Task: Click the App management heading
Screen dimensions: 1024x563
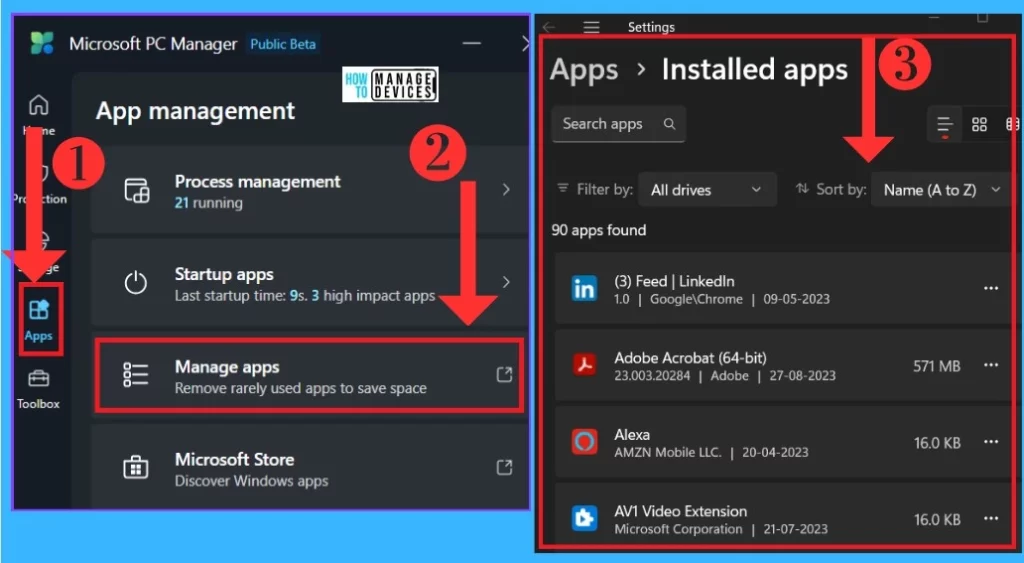Action: point(195,111)
